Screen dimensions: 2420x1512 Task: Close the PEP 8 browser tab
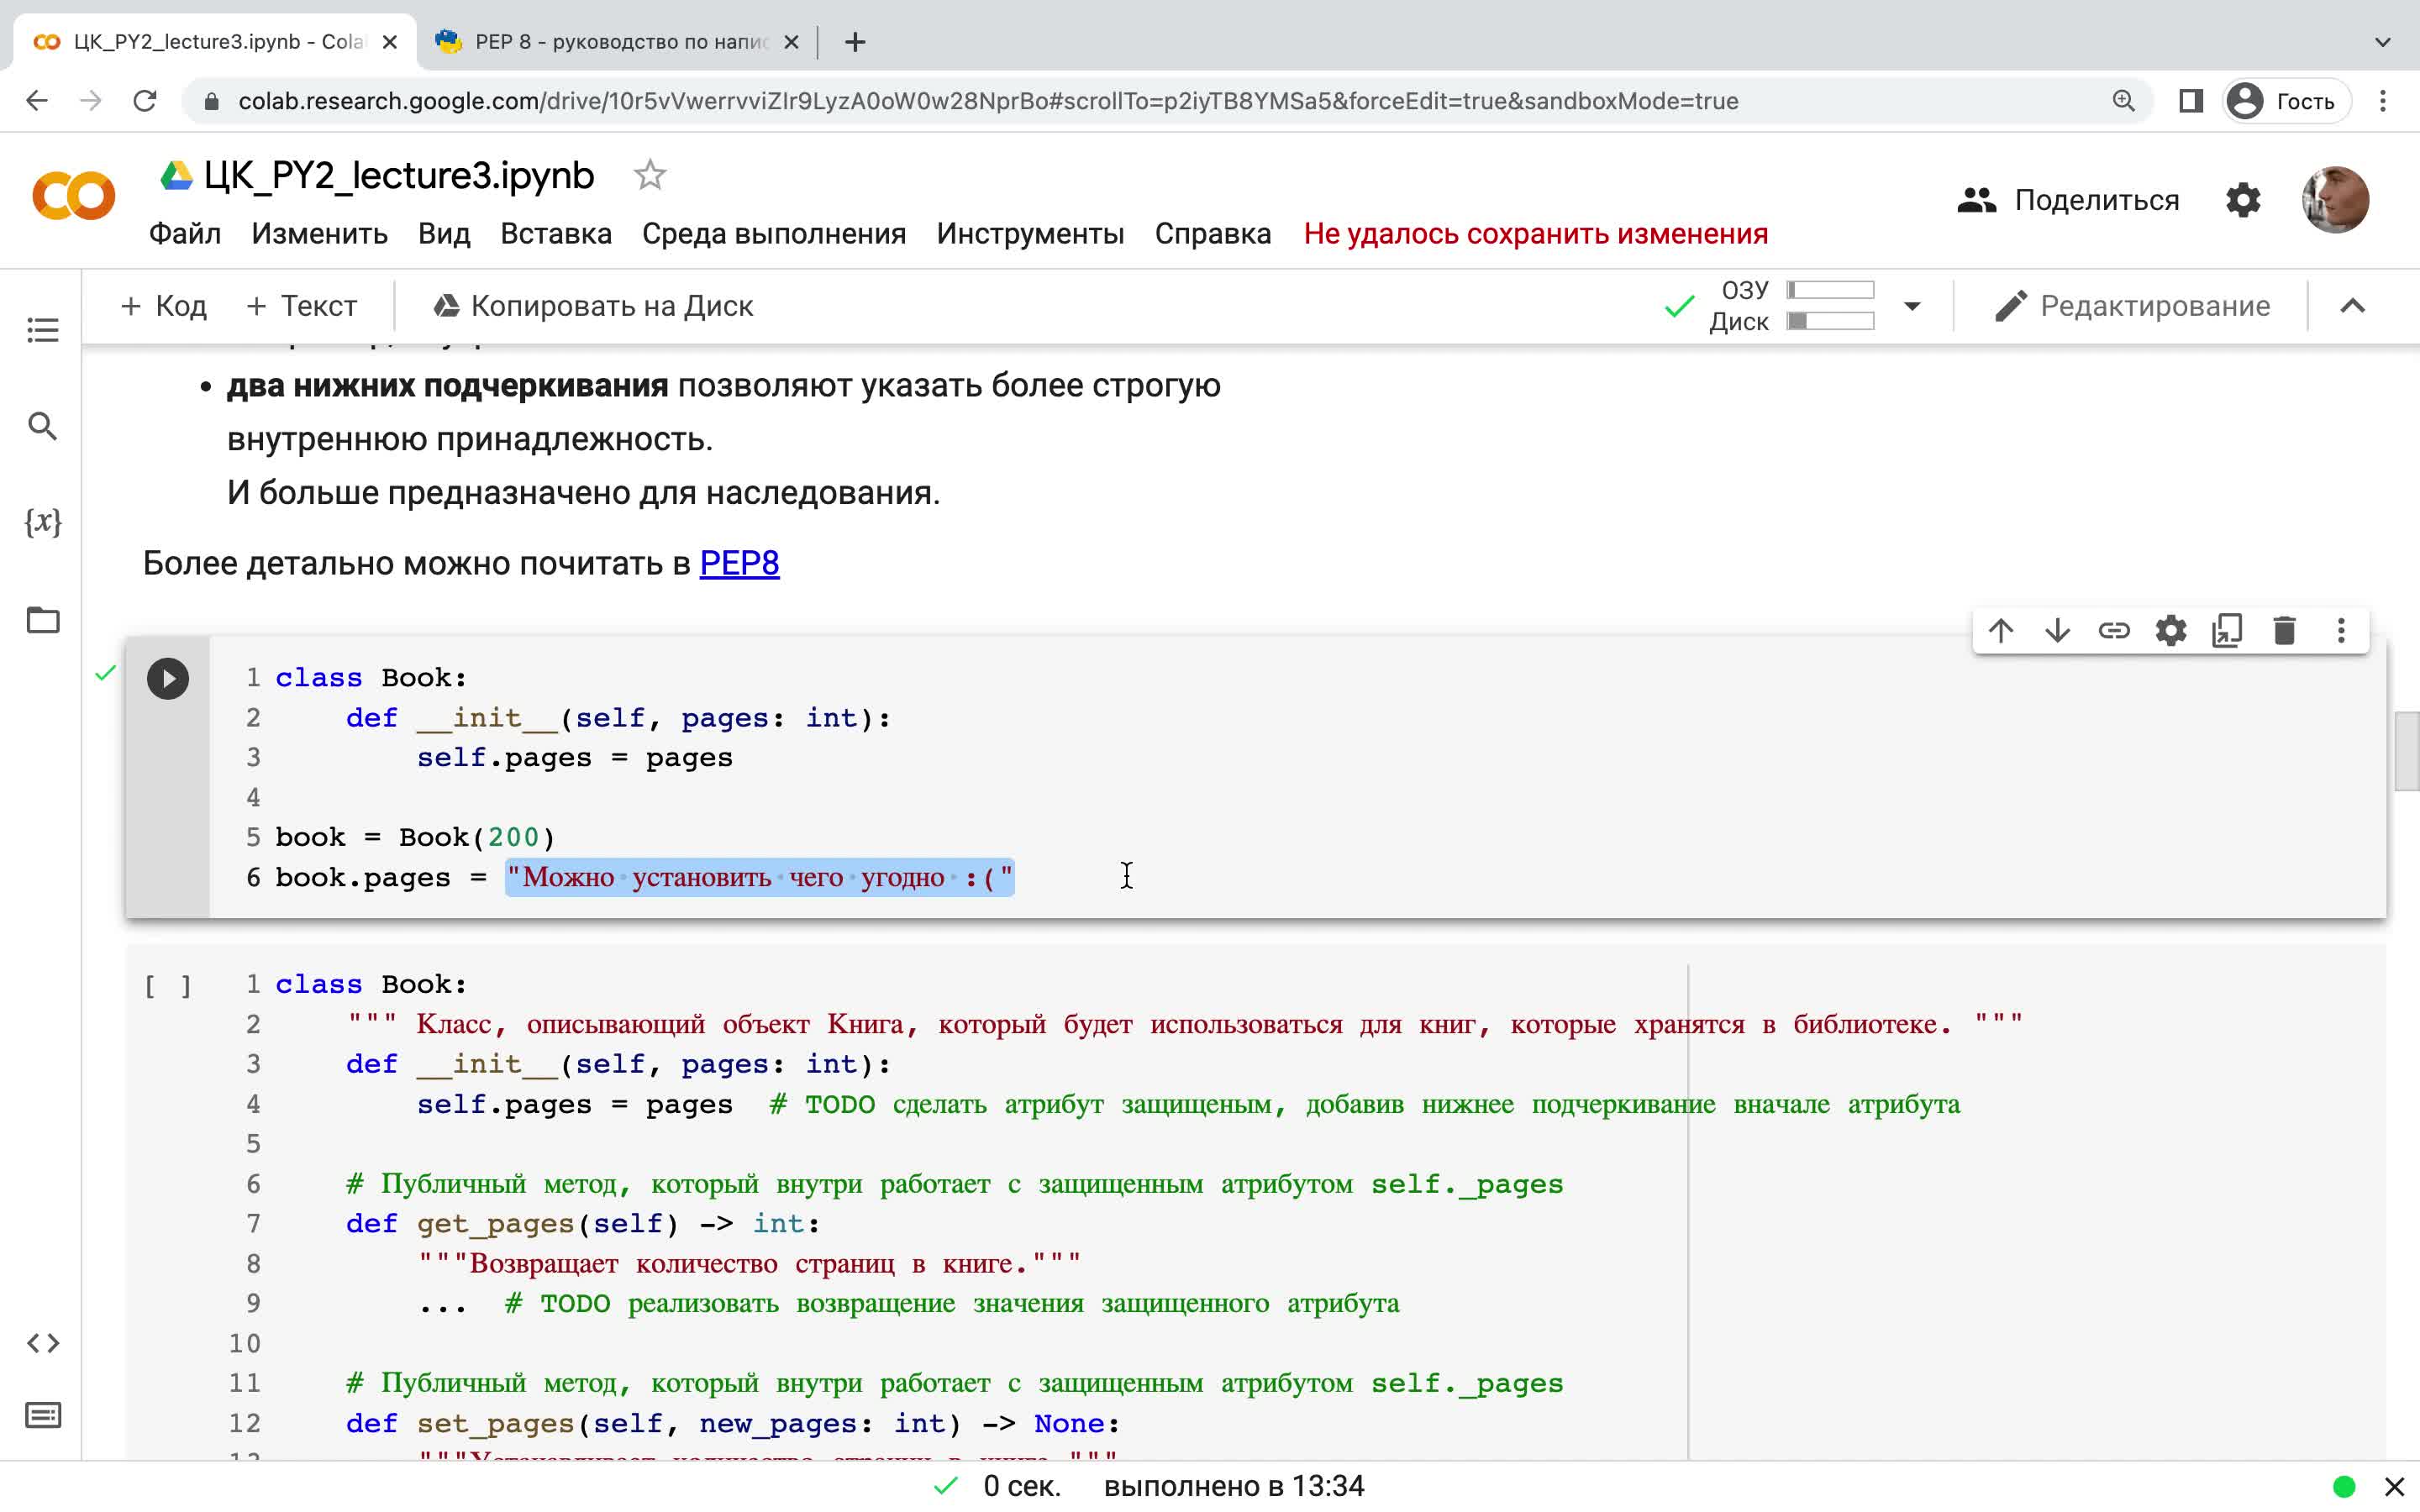(x=791, y=42)
